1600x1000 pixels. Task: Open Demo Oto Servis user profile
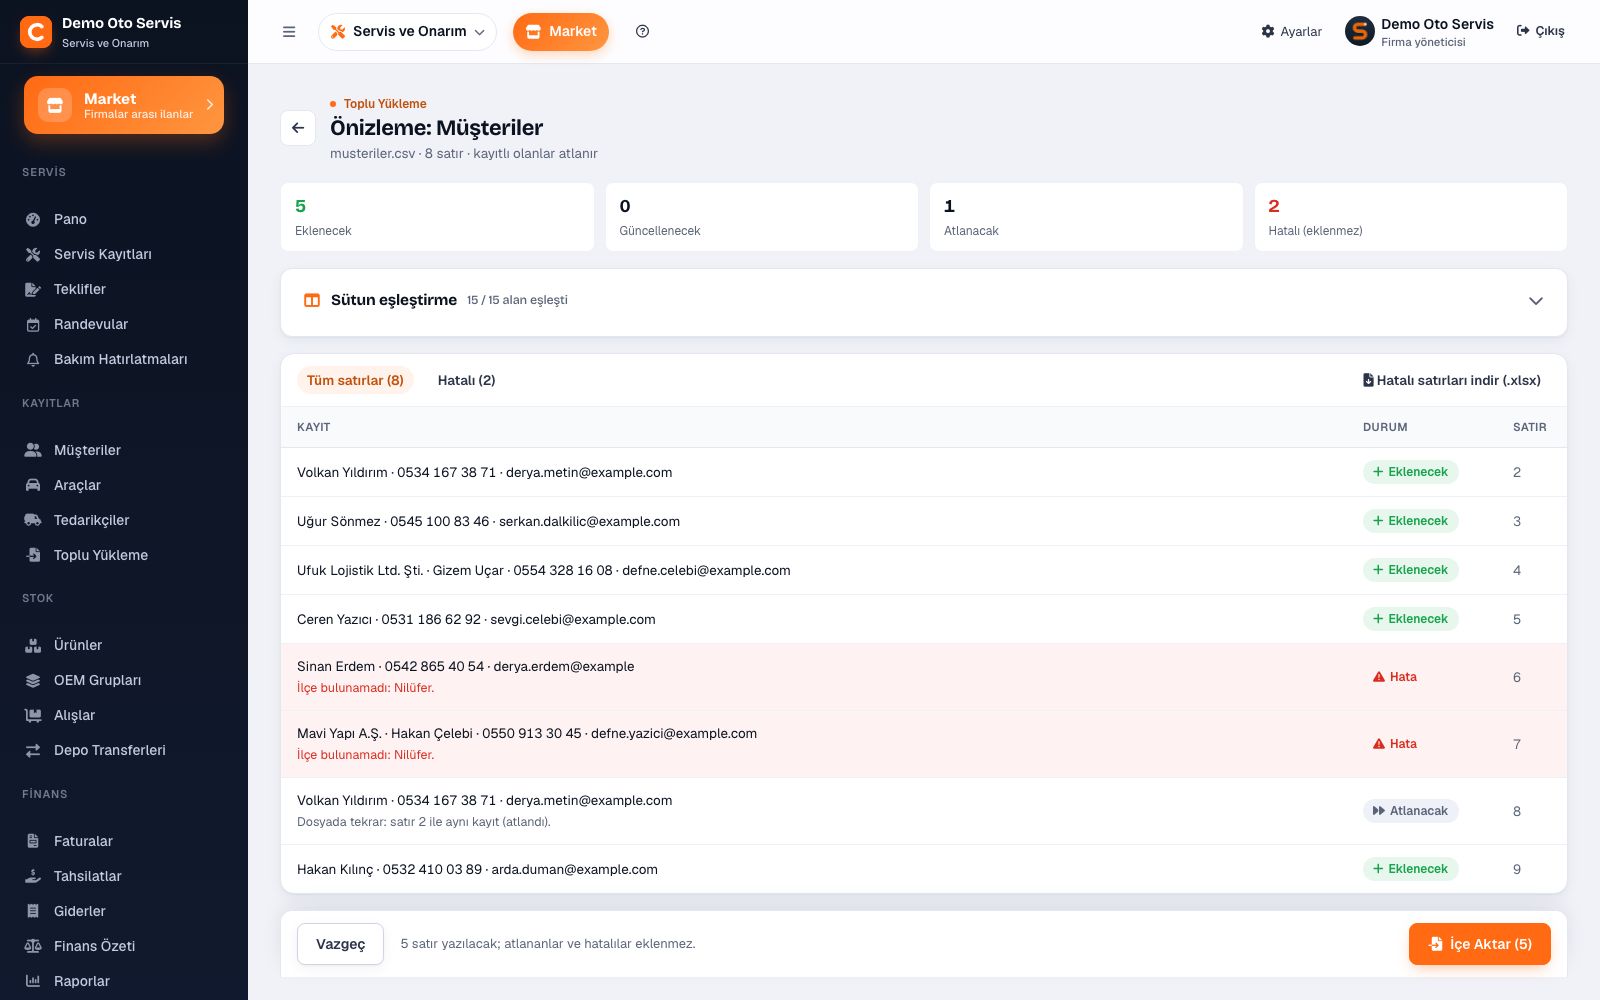click(x=1419, y=32)
